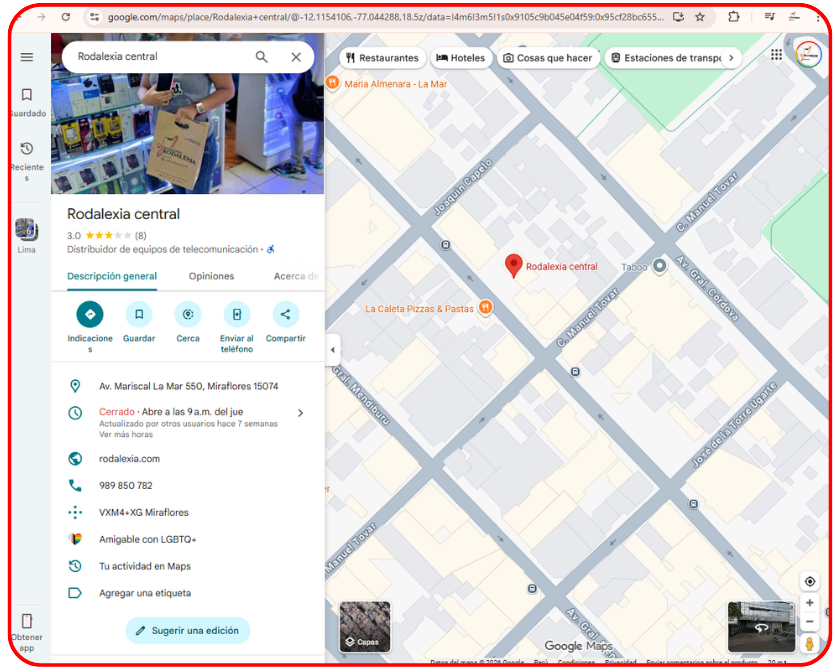This screenshot has height=672, width=835.
Task: Select the Restaurantes filter chip
Action: tap(382, 58)
